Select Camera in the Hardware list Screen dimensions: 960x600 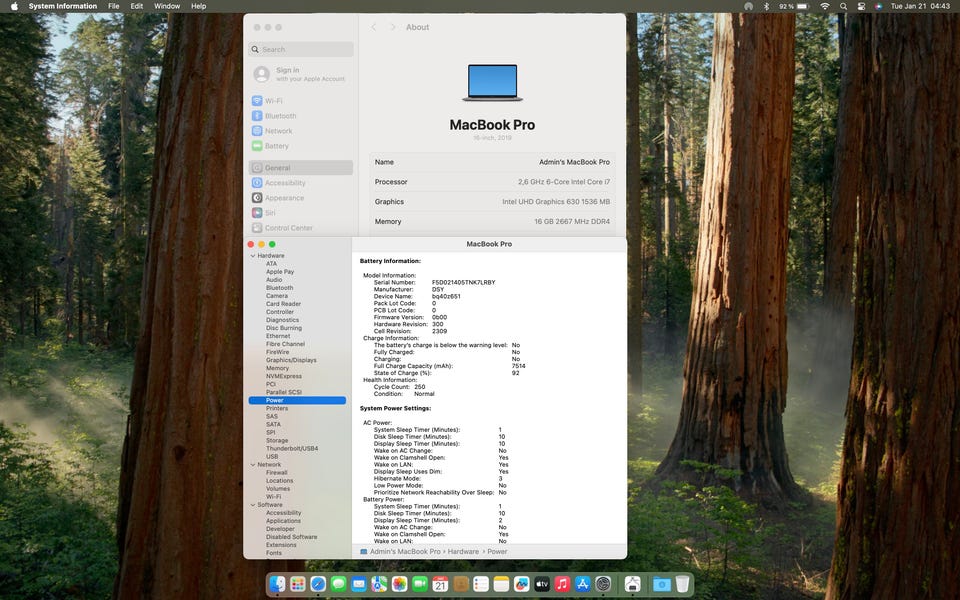coord(277,296)
